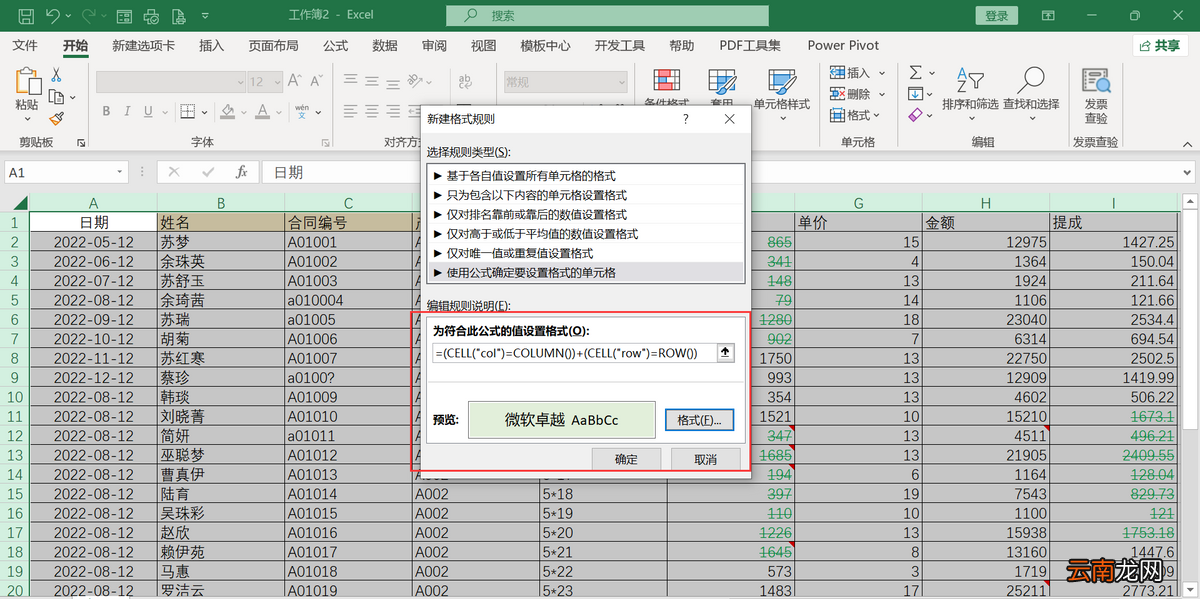Collapse the ribbon with the caret
1200x599 pixels.
(1187, 143)
